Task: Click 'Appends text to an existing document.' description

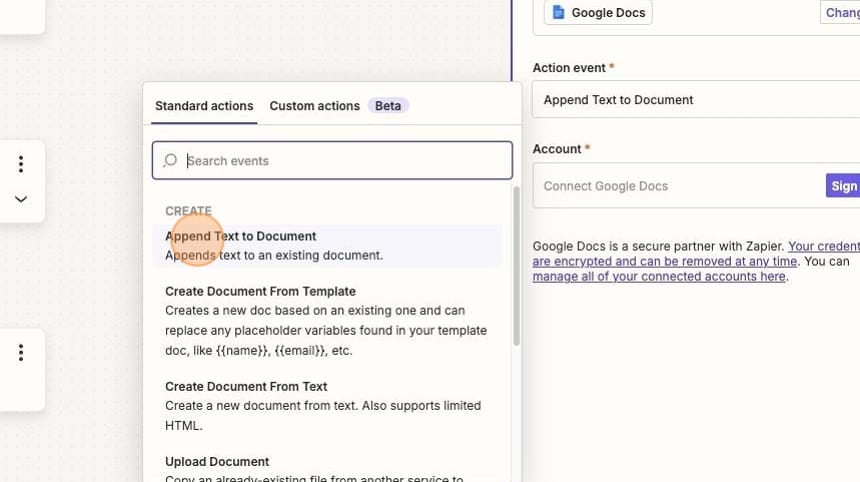Action: coord(274,256)
